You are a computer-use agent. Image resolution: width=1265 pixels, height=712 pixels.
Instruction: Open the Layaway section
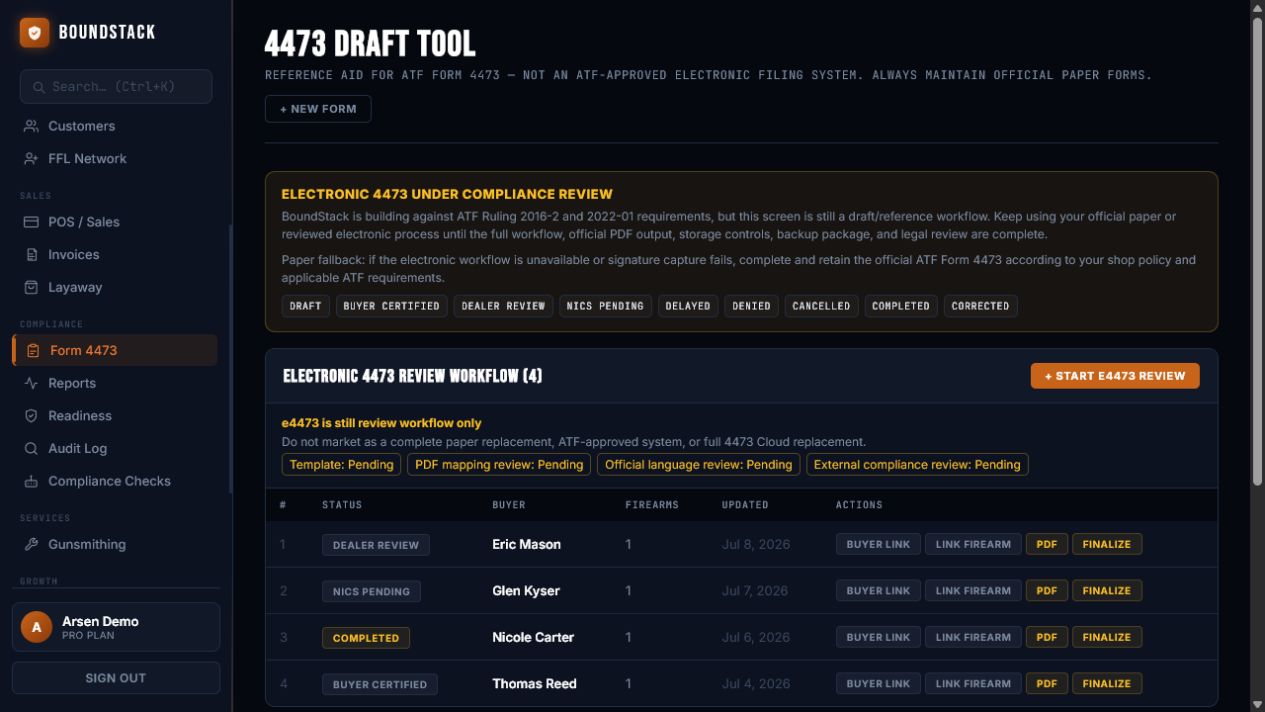(x=115, y=287)
